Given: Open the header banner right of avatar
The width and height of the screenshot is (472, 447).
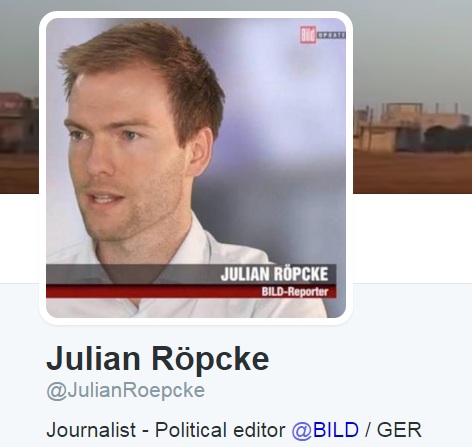Looking at the screenshot, I should 413,97.
